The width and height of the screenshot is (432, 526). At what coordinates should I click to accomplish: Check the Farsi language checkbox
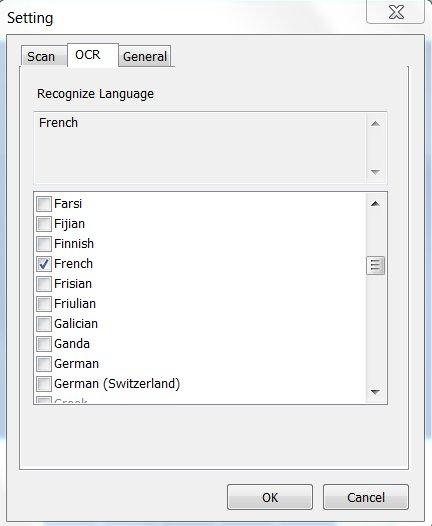(44, 204)
